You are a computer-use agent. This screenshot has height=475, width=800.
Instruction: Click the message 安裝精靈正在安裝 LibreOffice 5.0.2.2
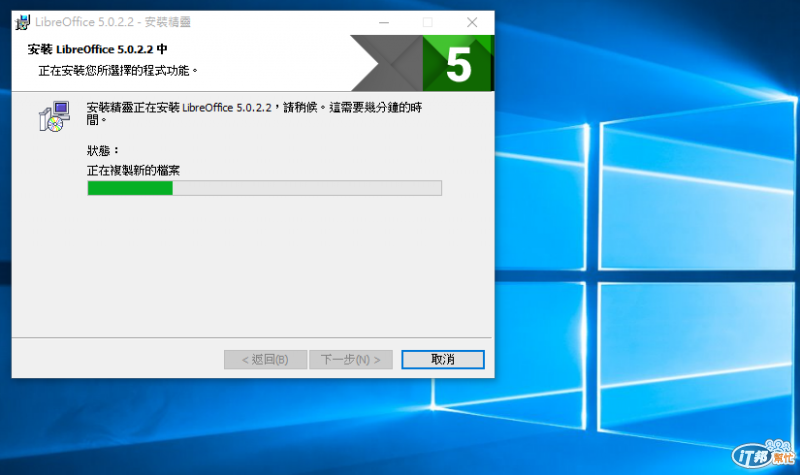click(x=254, y=113)
